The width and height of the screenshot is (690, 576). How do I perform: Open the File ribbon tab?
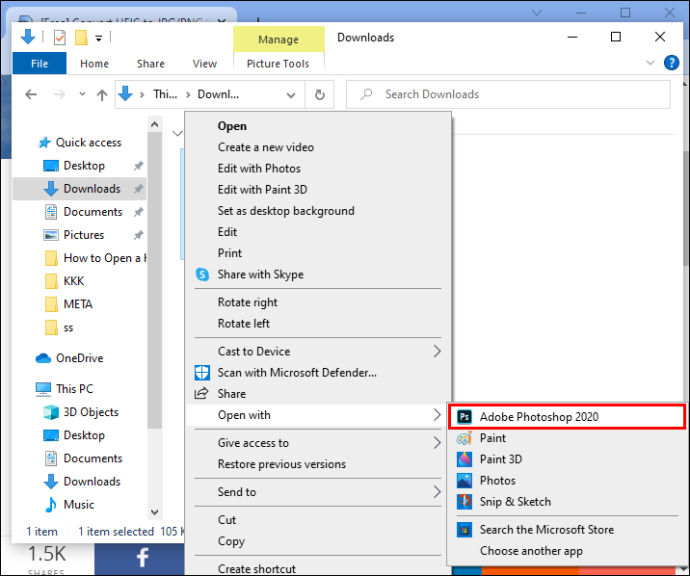(40, 64)
